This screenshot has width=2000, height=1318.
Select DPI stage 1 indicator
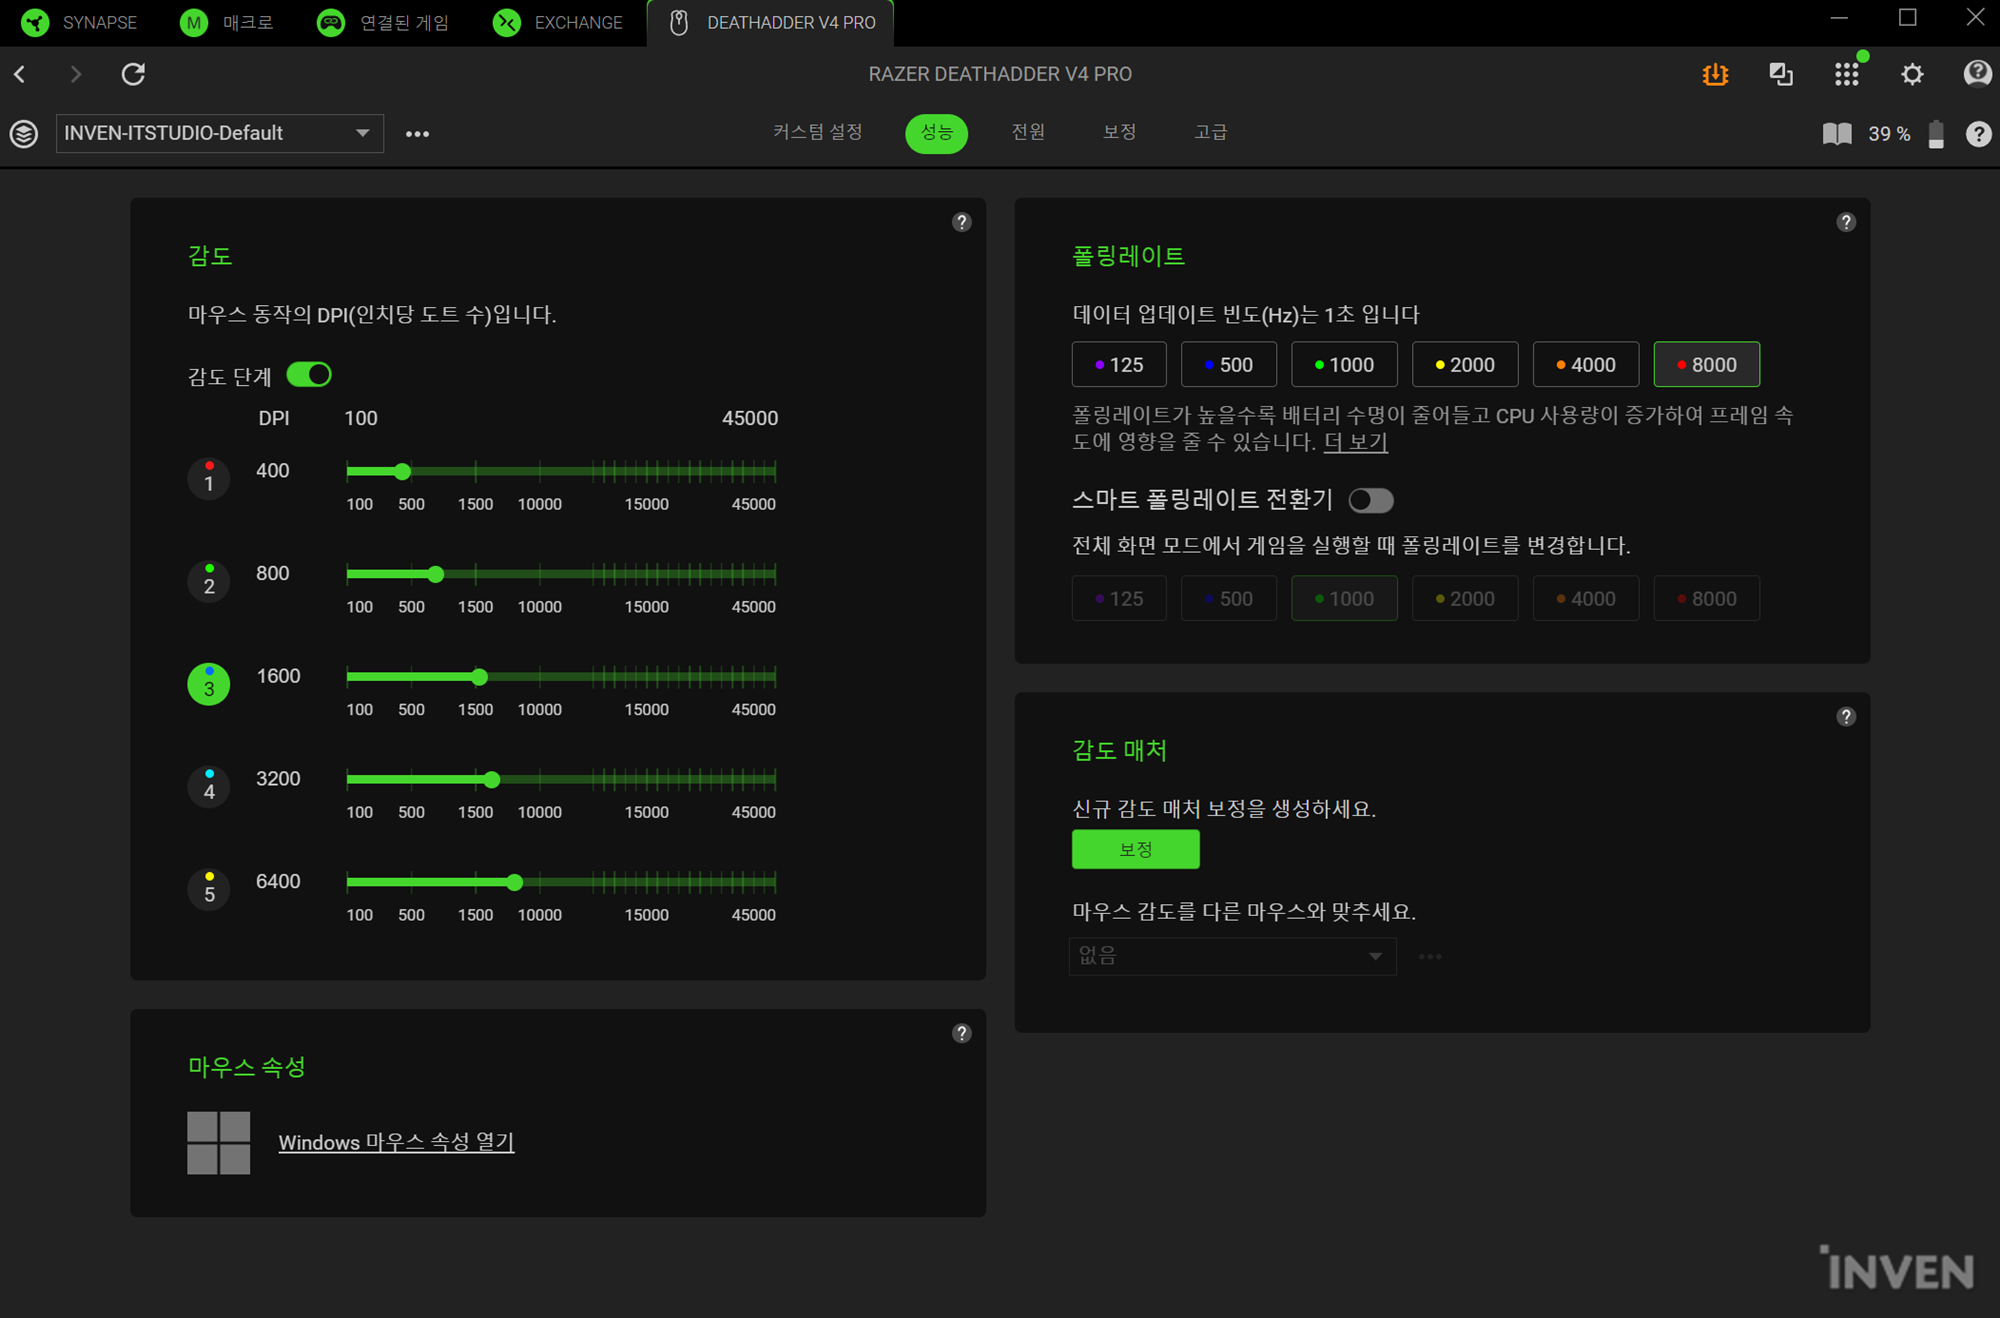209,478
